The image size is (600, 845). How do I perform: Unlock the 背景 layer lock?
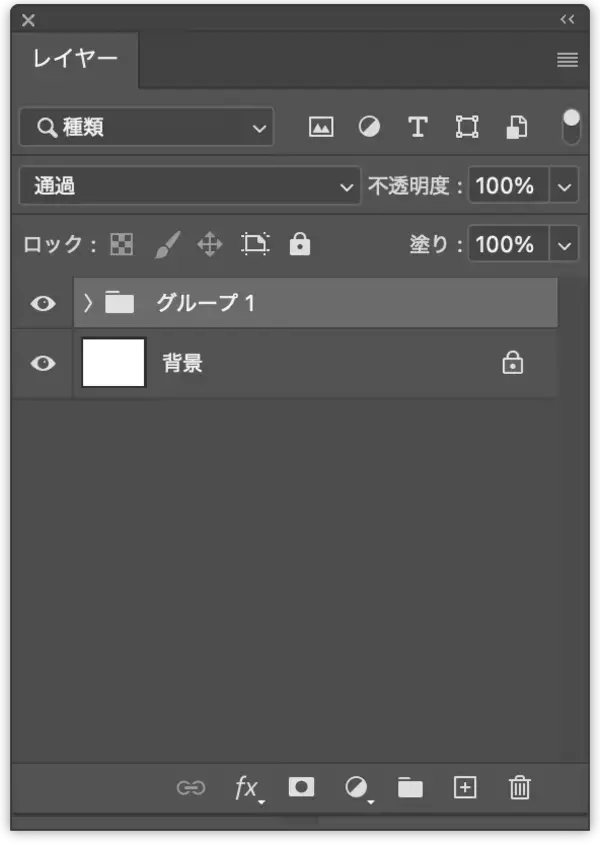(512, 362)
